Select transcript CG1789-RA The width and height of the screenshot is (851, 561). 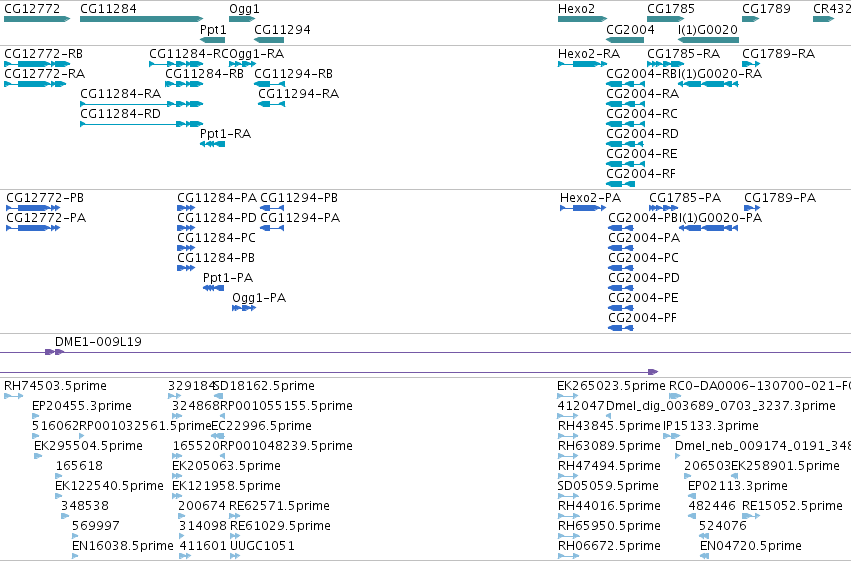point(778,54)
